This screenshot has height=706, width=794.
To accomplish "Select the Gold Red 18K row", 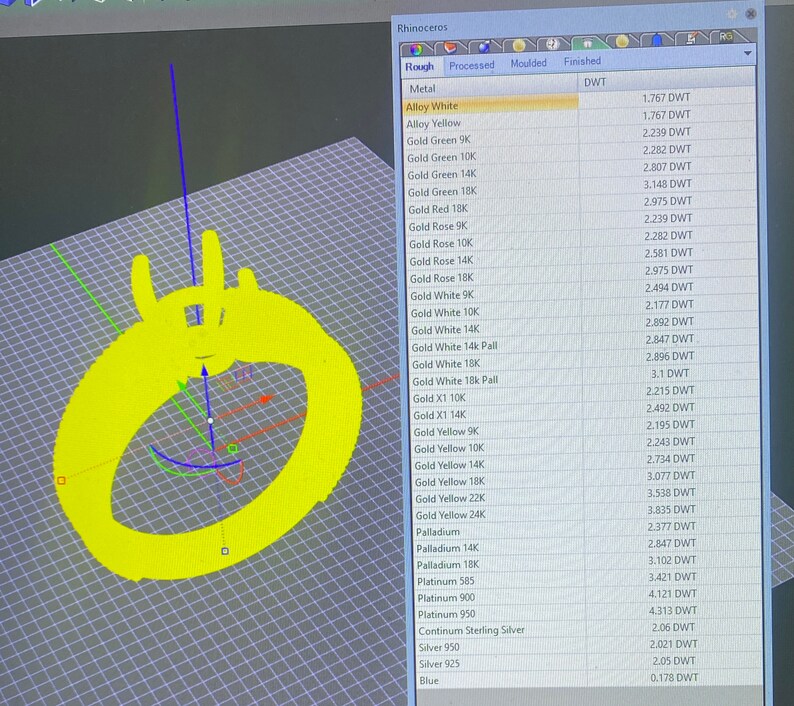I will [x=582, y=206].
